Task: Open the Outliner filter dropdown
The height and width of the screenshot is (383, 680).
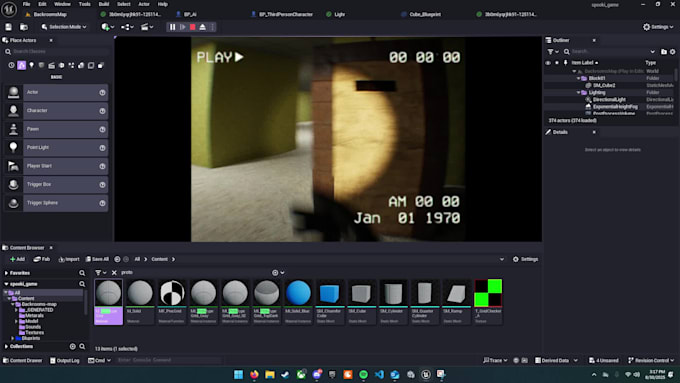Action: pos(552,52)
